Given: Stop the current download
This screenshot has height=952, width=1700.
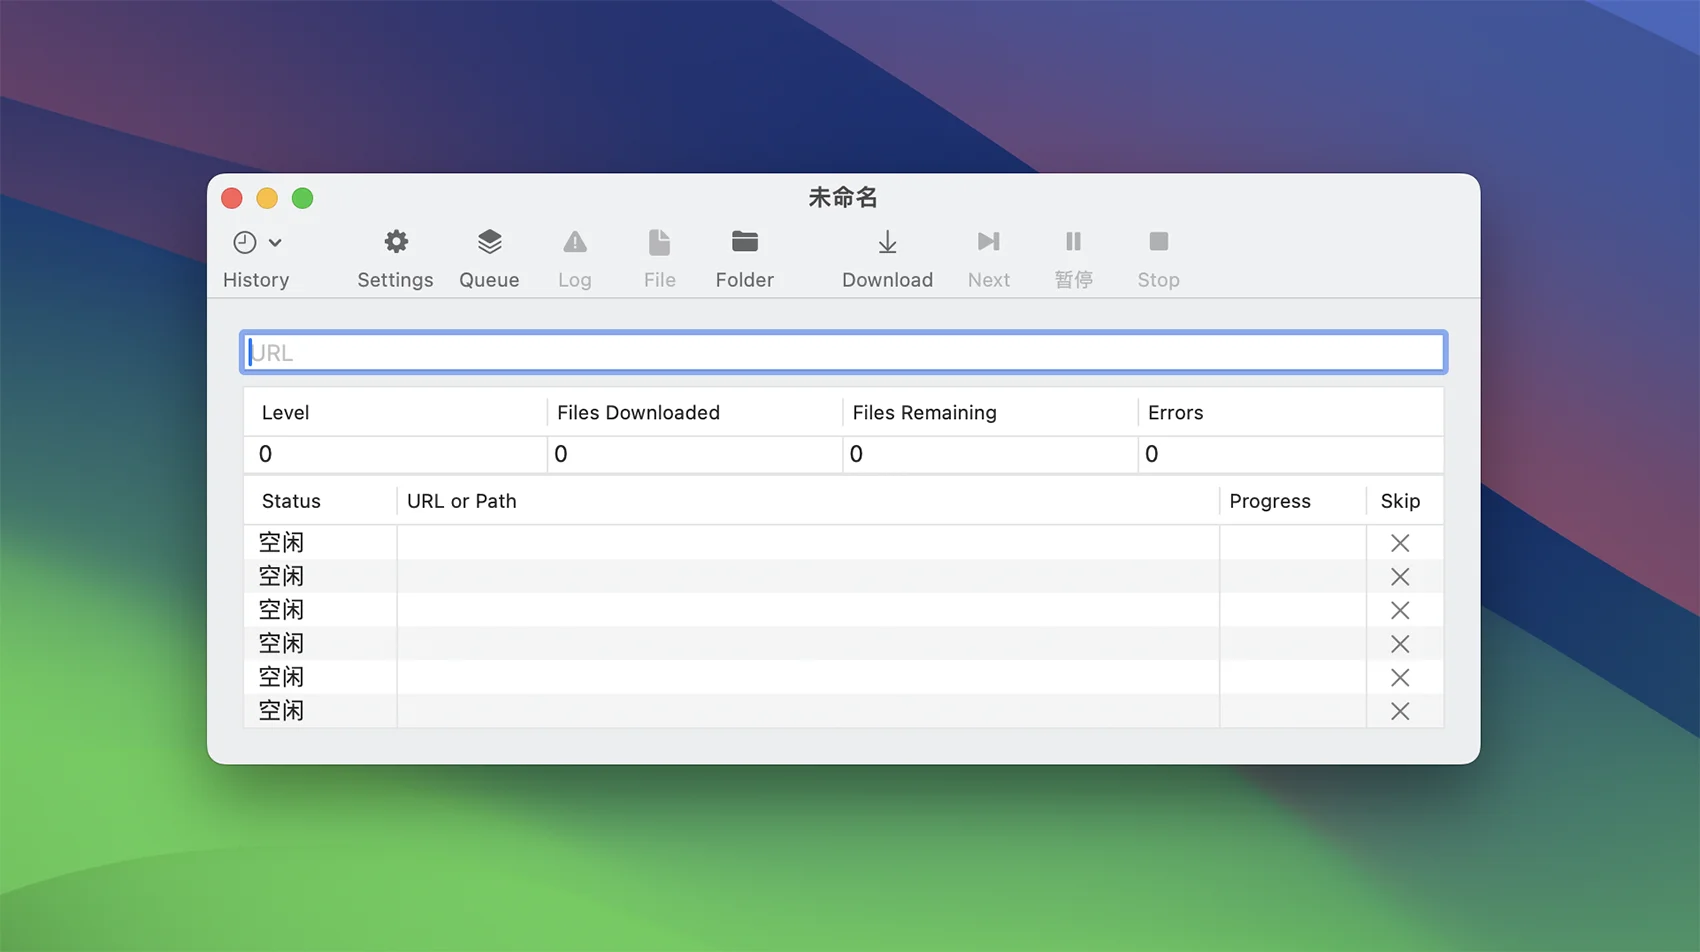Looking at the screenshot, I should click(1158, 242).
